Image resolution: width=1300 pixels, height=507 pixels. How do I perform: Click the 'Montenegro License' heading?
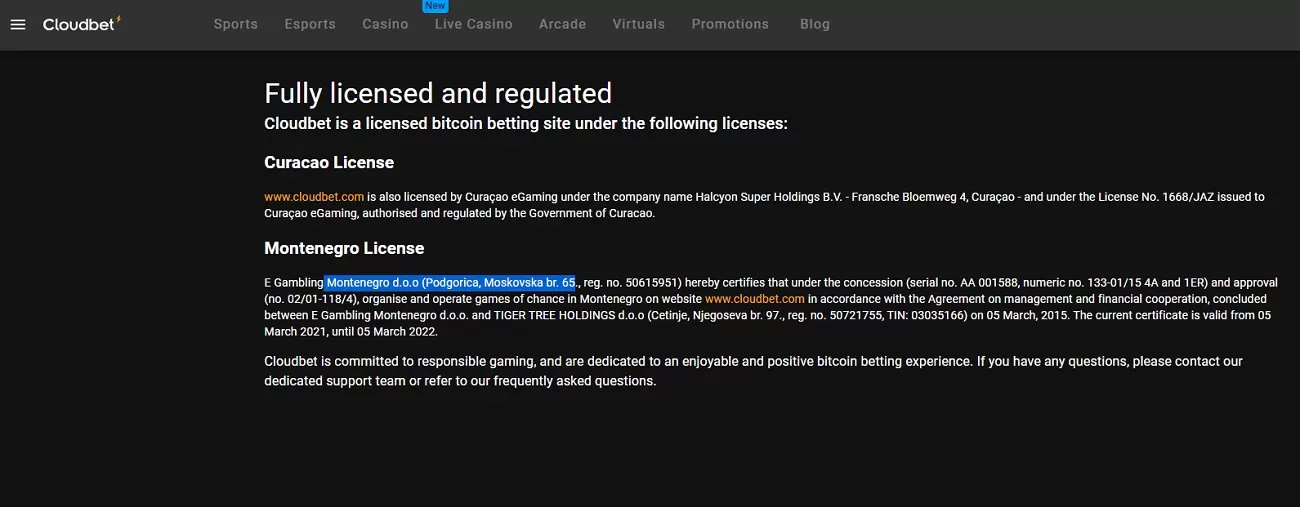[x=344, y=248]
